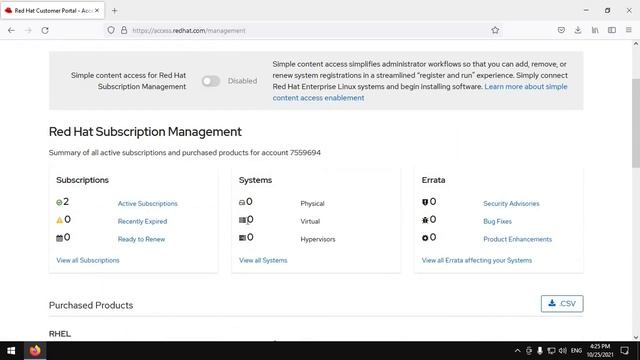Click the Purchased Products heading
This screenshot has width=640, height=360.
pos(91,305)
